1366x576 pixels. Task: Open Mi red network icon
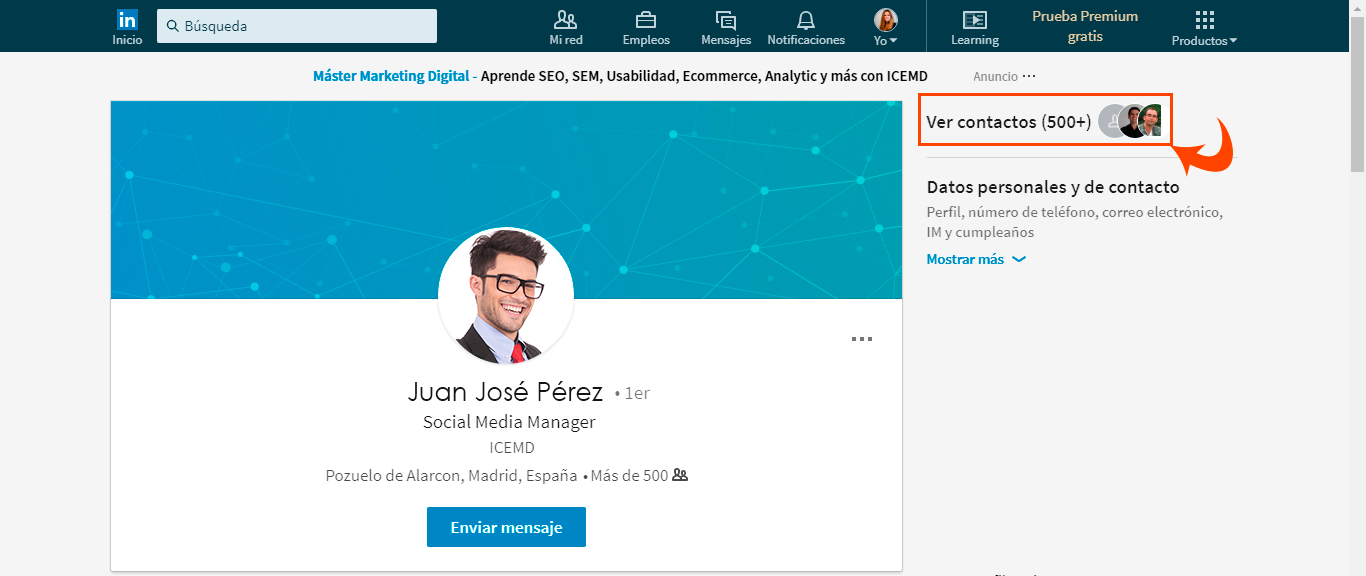click(x=565, y=21)
